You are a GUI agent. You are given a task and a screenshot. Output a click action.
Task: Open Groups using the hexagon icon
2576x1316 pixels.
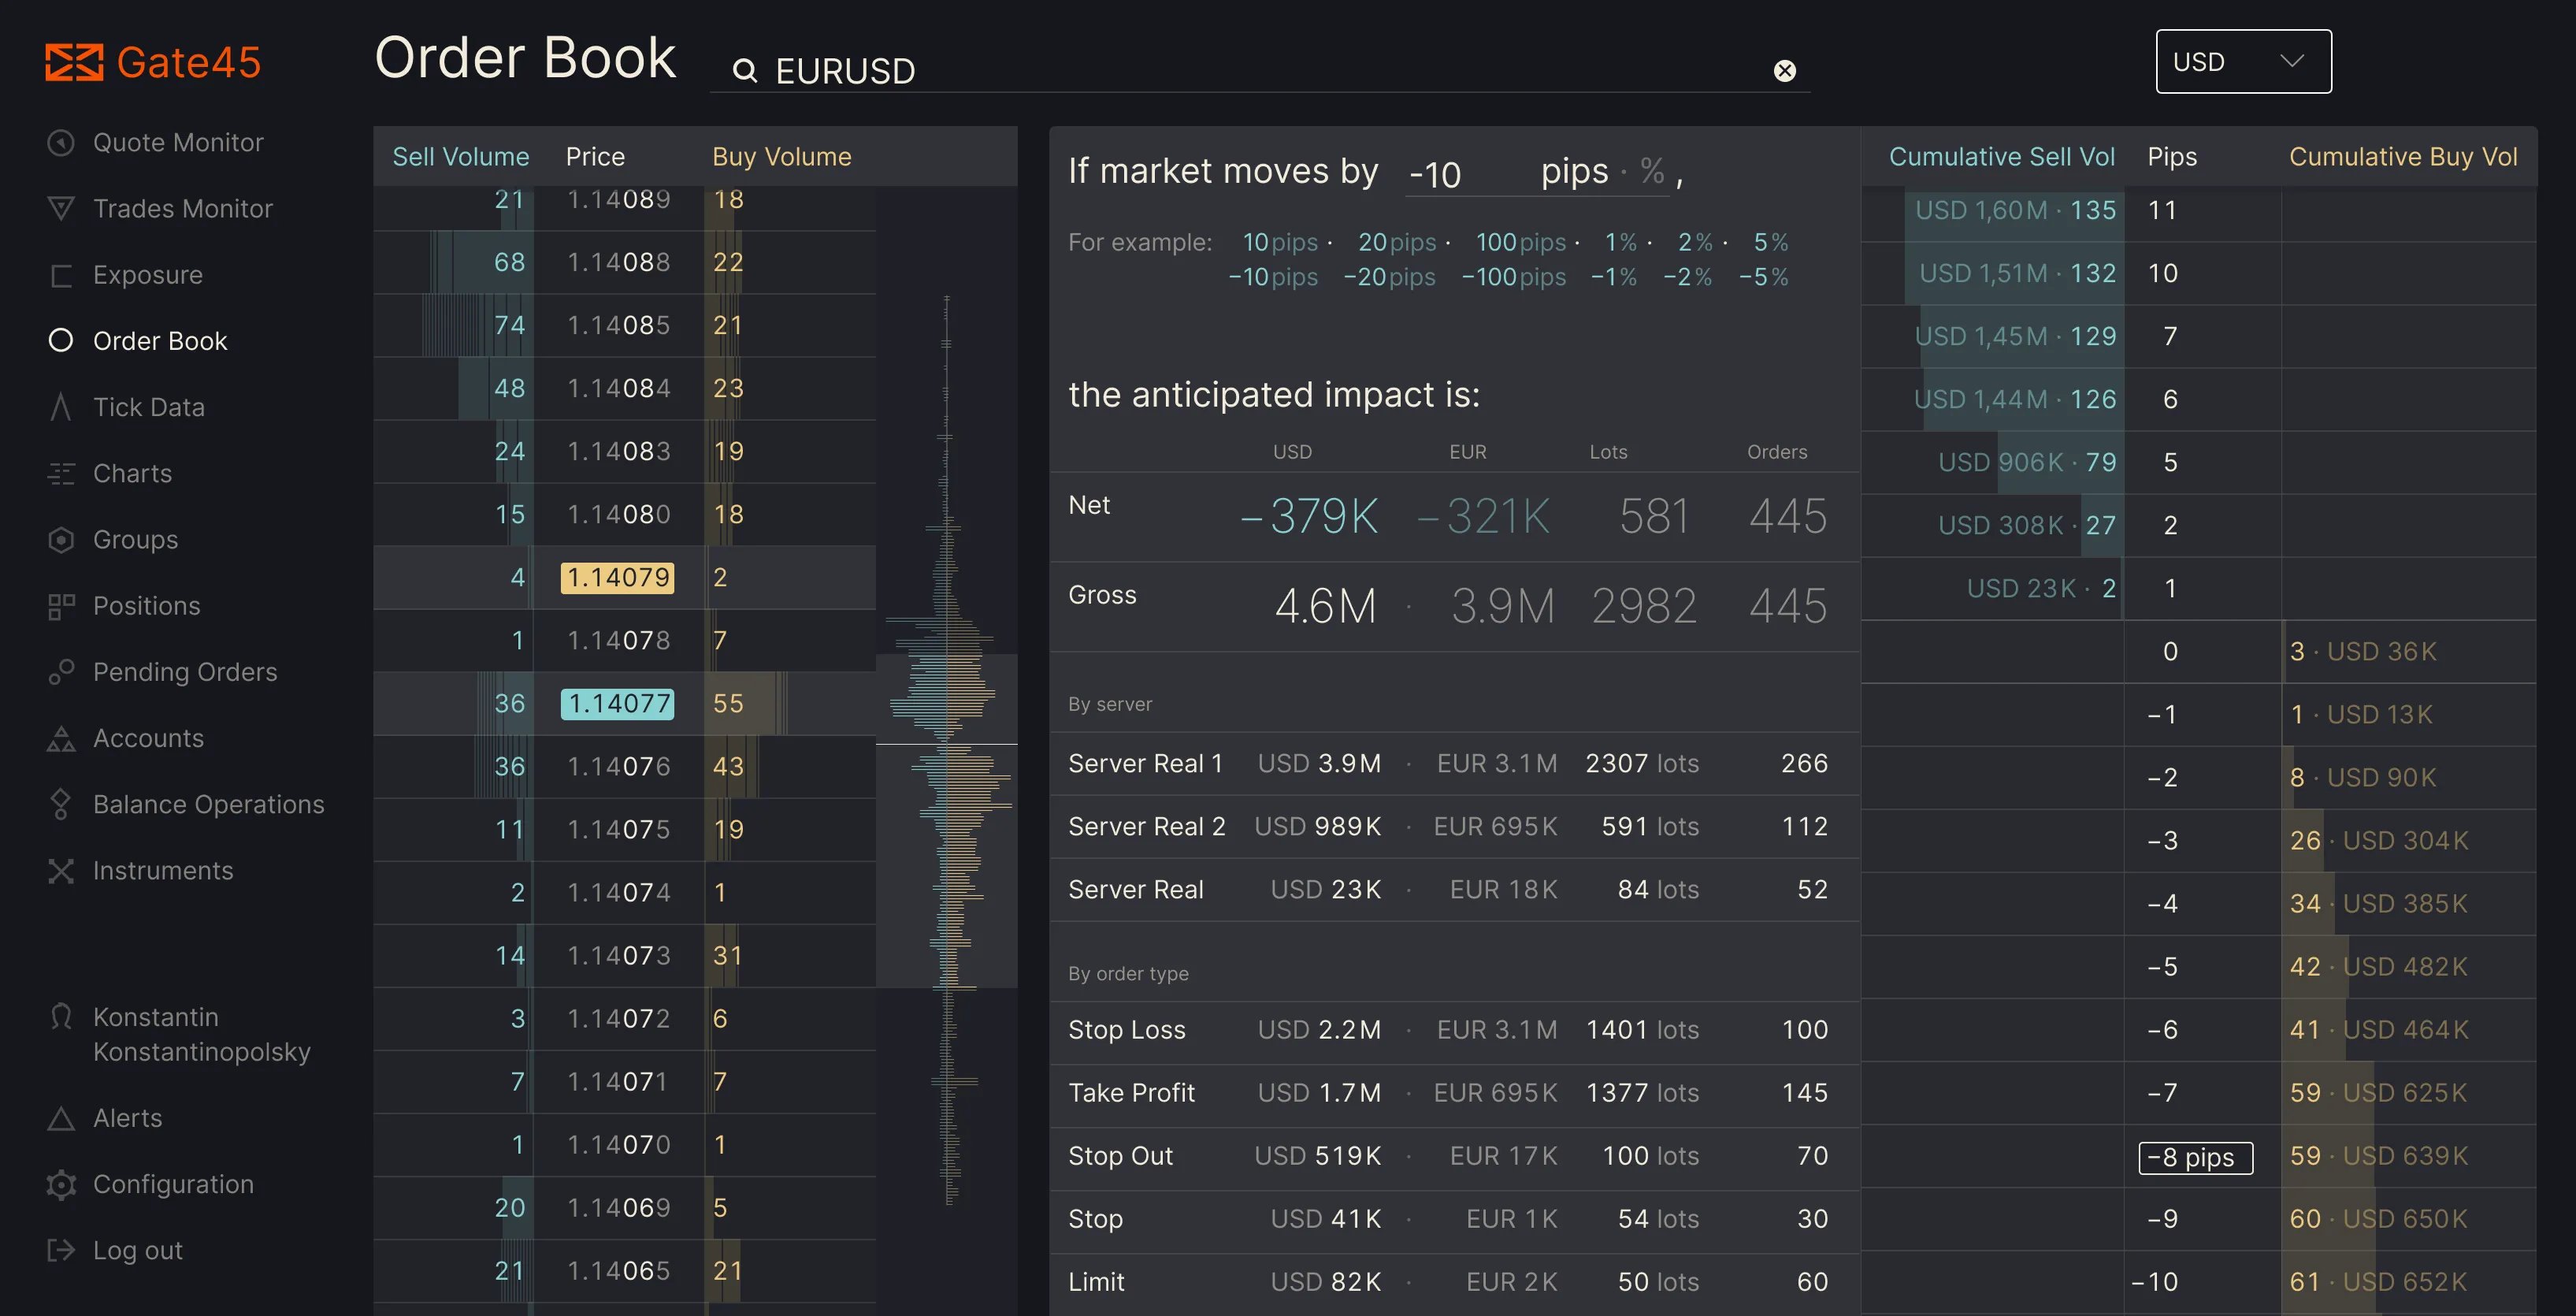point(61,540)
